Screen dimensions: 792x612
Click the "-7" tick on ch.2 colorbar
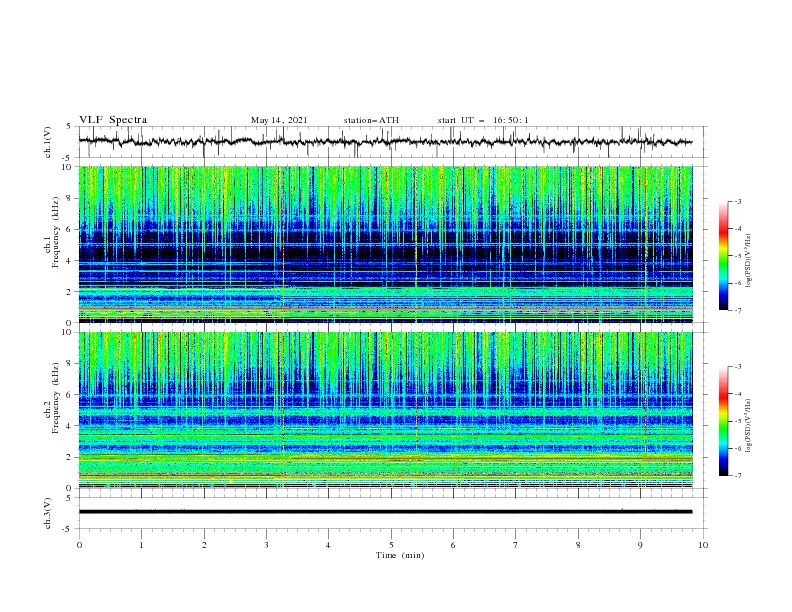(738, 476)
